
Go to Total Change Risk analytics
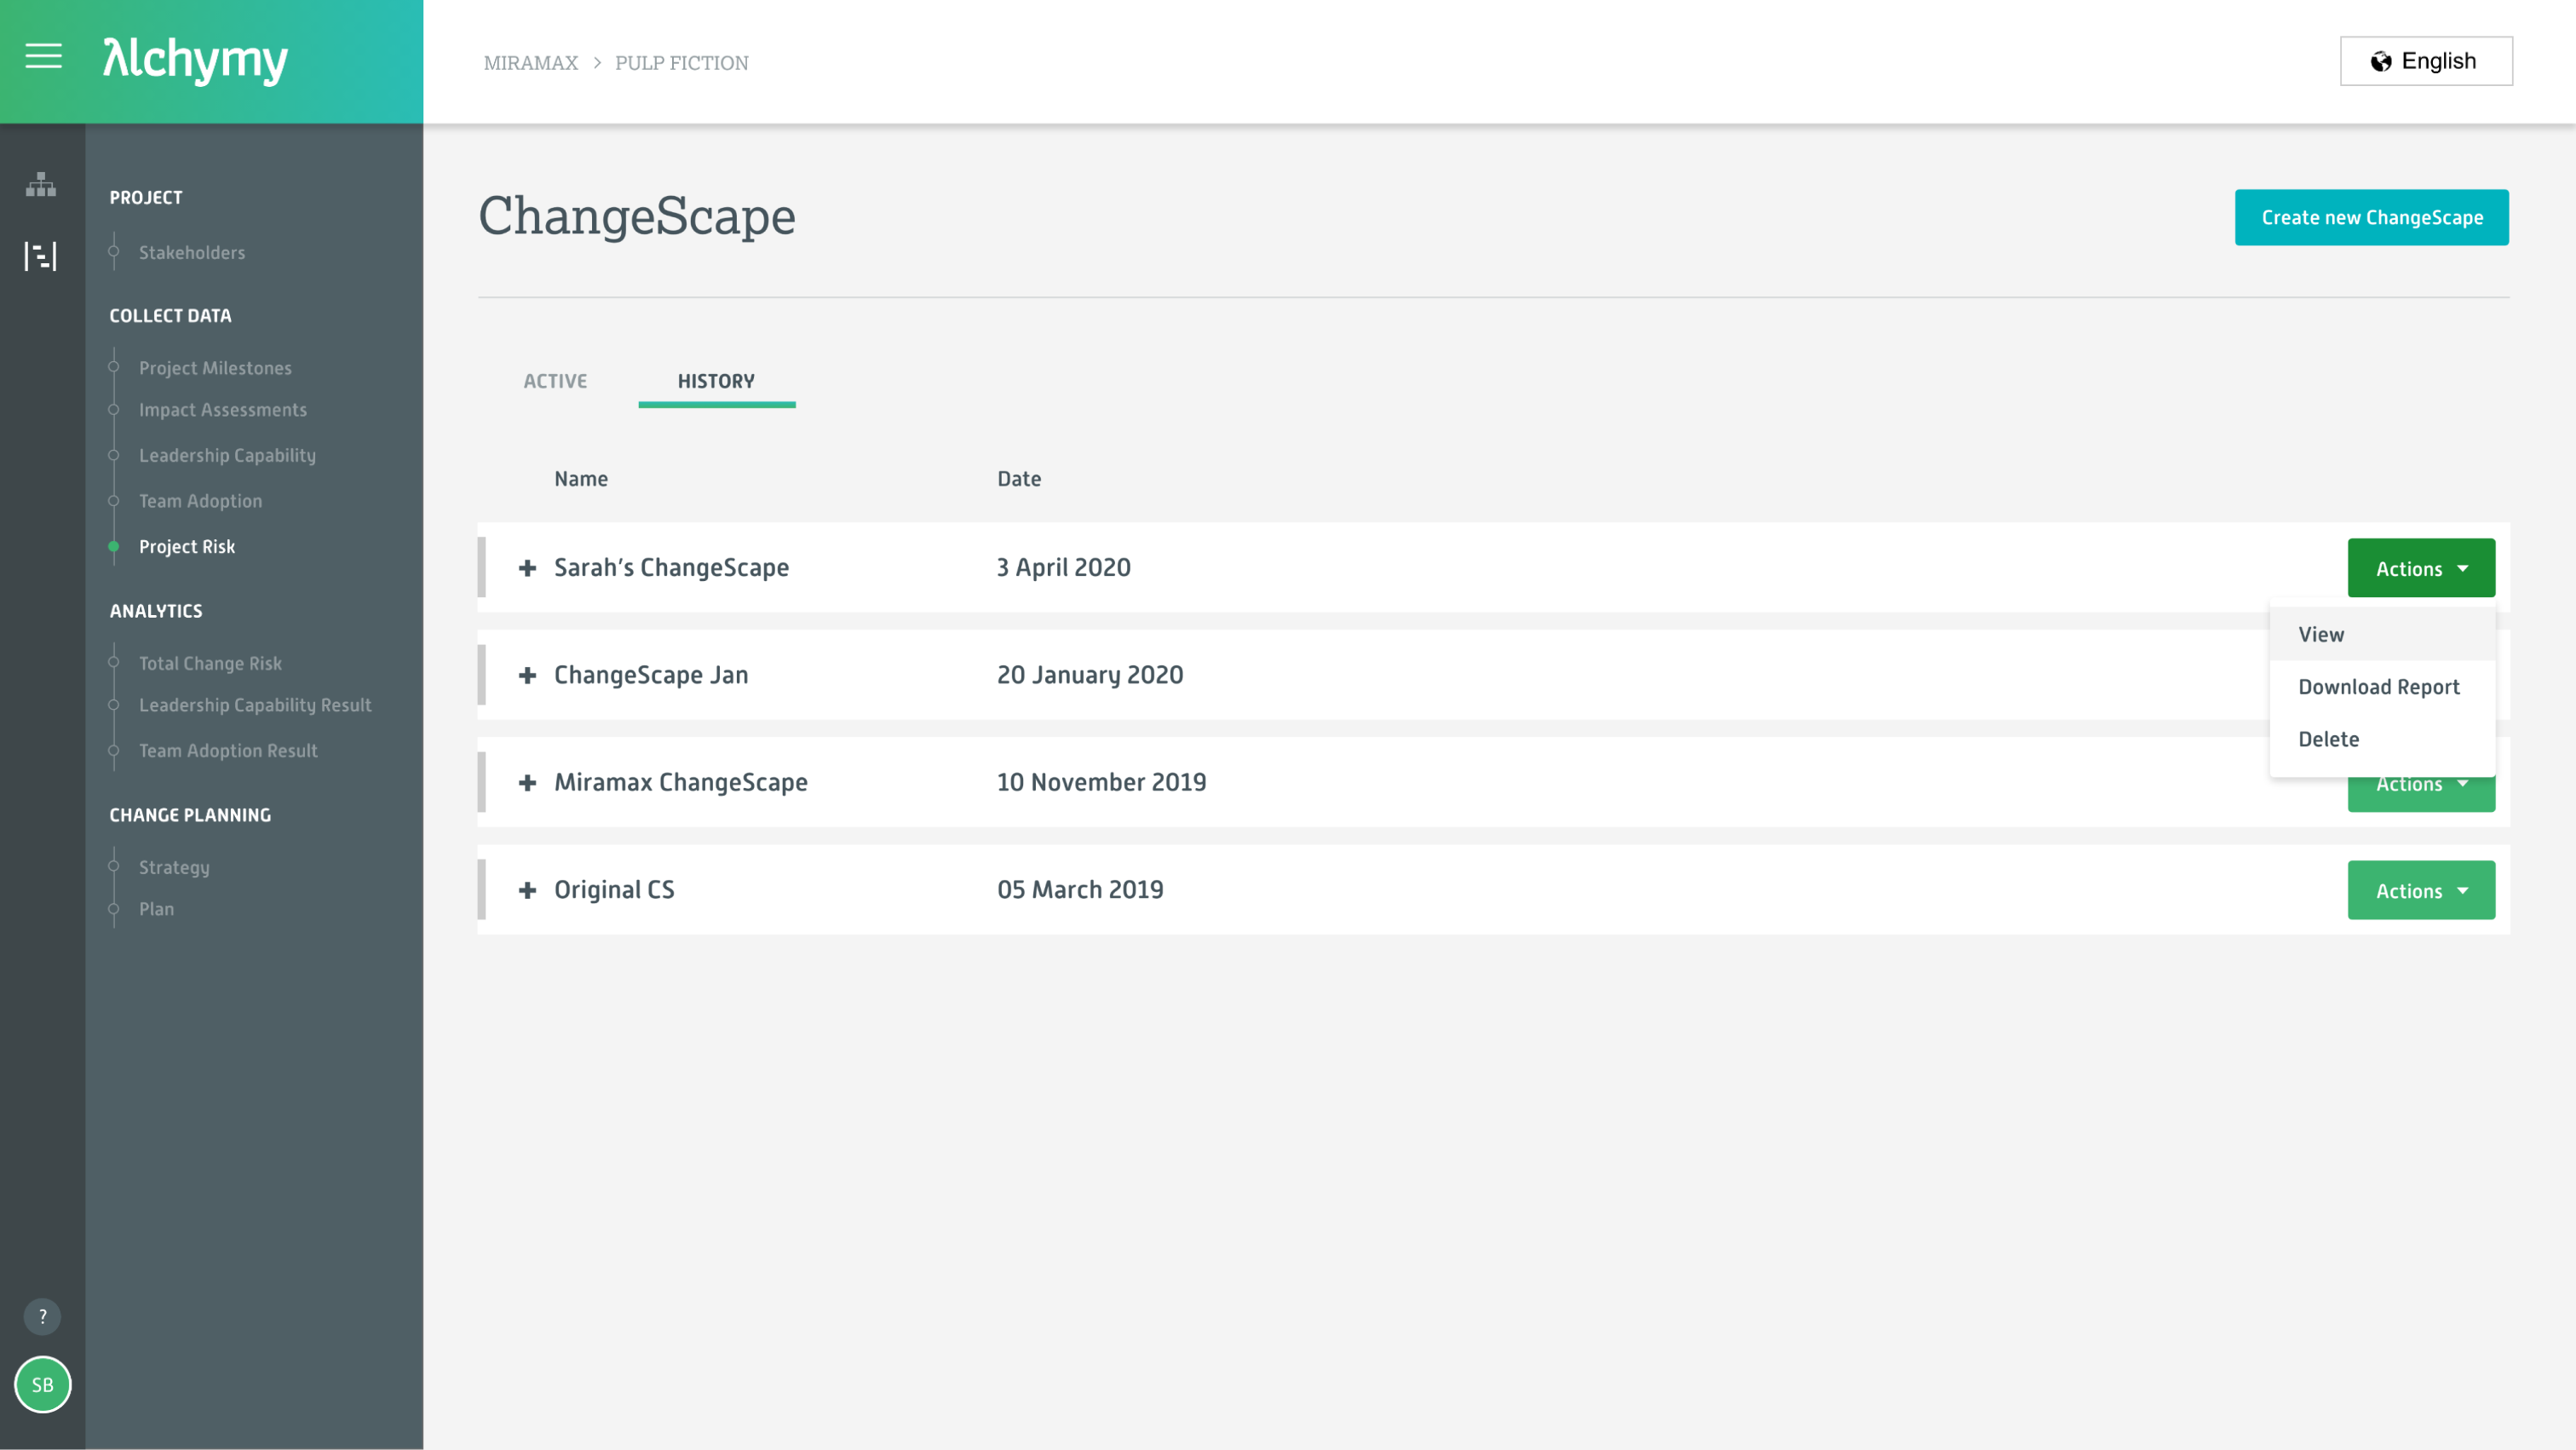(x=210, y=663)
